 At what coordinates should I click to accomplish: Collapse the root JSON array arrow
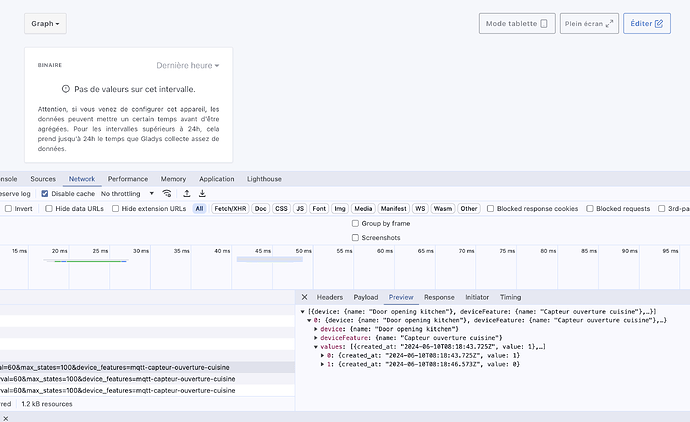tap(303, 312)
